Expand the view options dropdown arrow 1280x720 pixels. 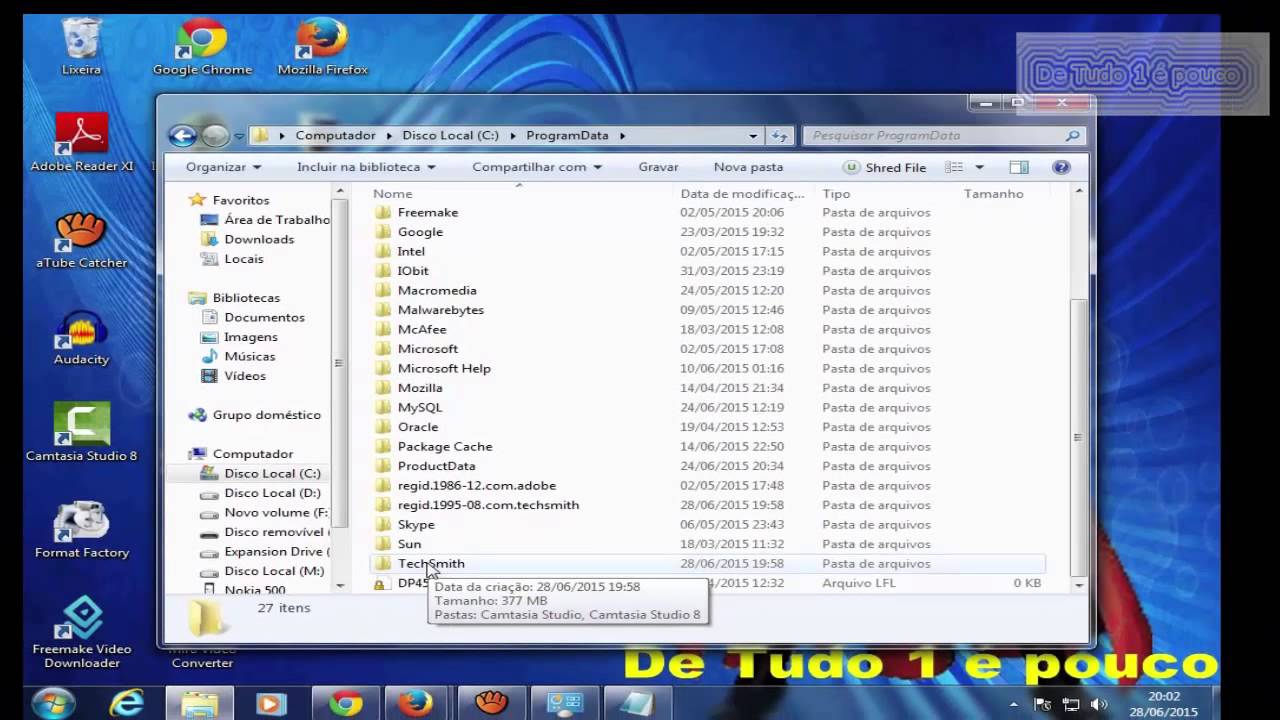979,167
